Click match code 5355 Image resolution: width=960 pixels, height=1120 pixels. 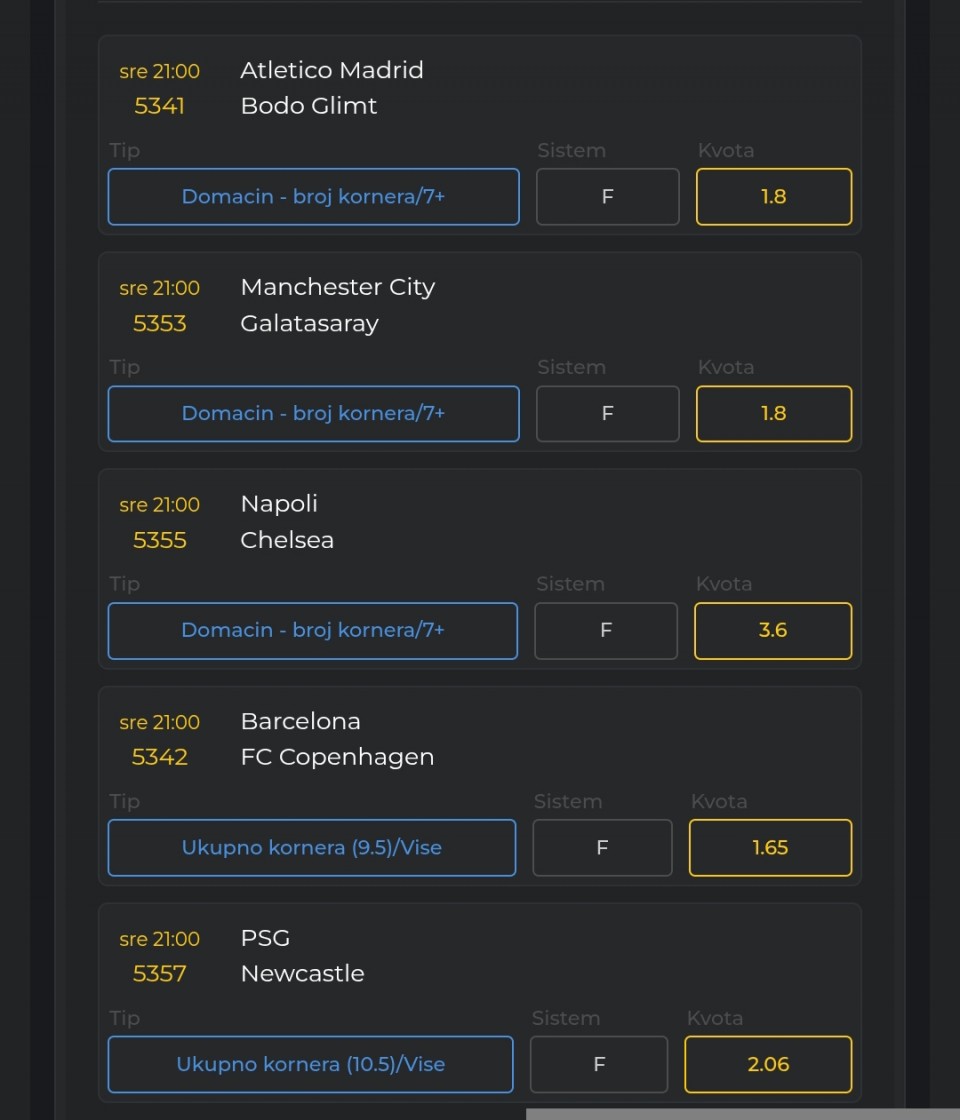[160, 540]
